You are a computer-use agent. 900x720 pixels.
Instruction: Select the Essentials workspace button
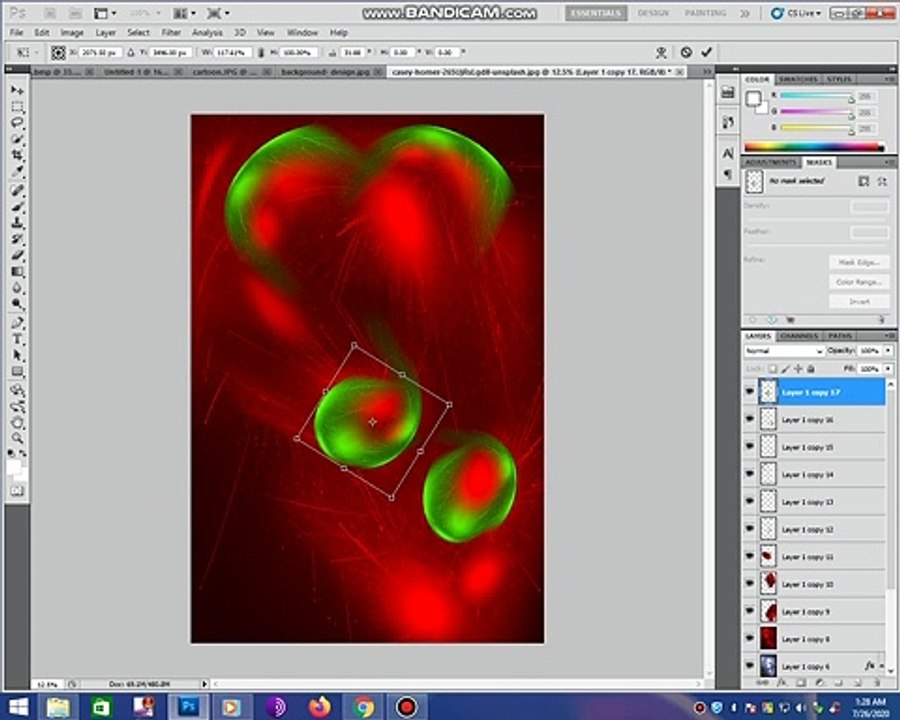596,13
